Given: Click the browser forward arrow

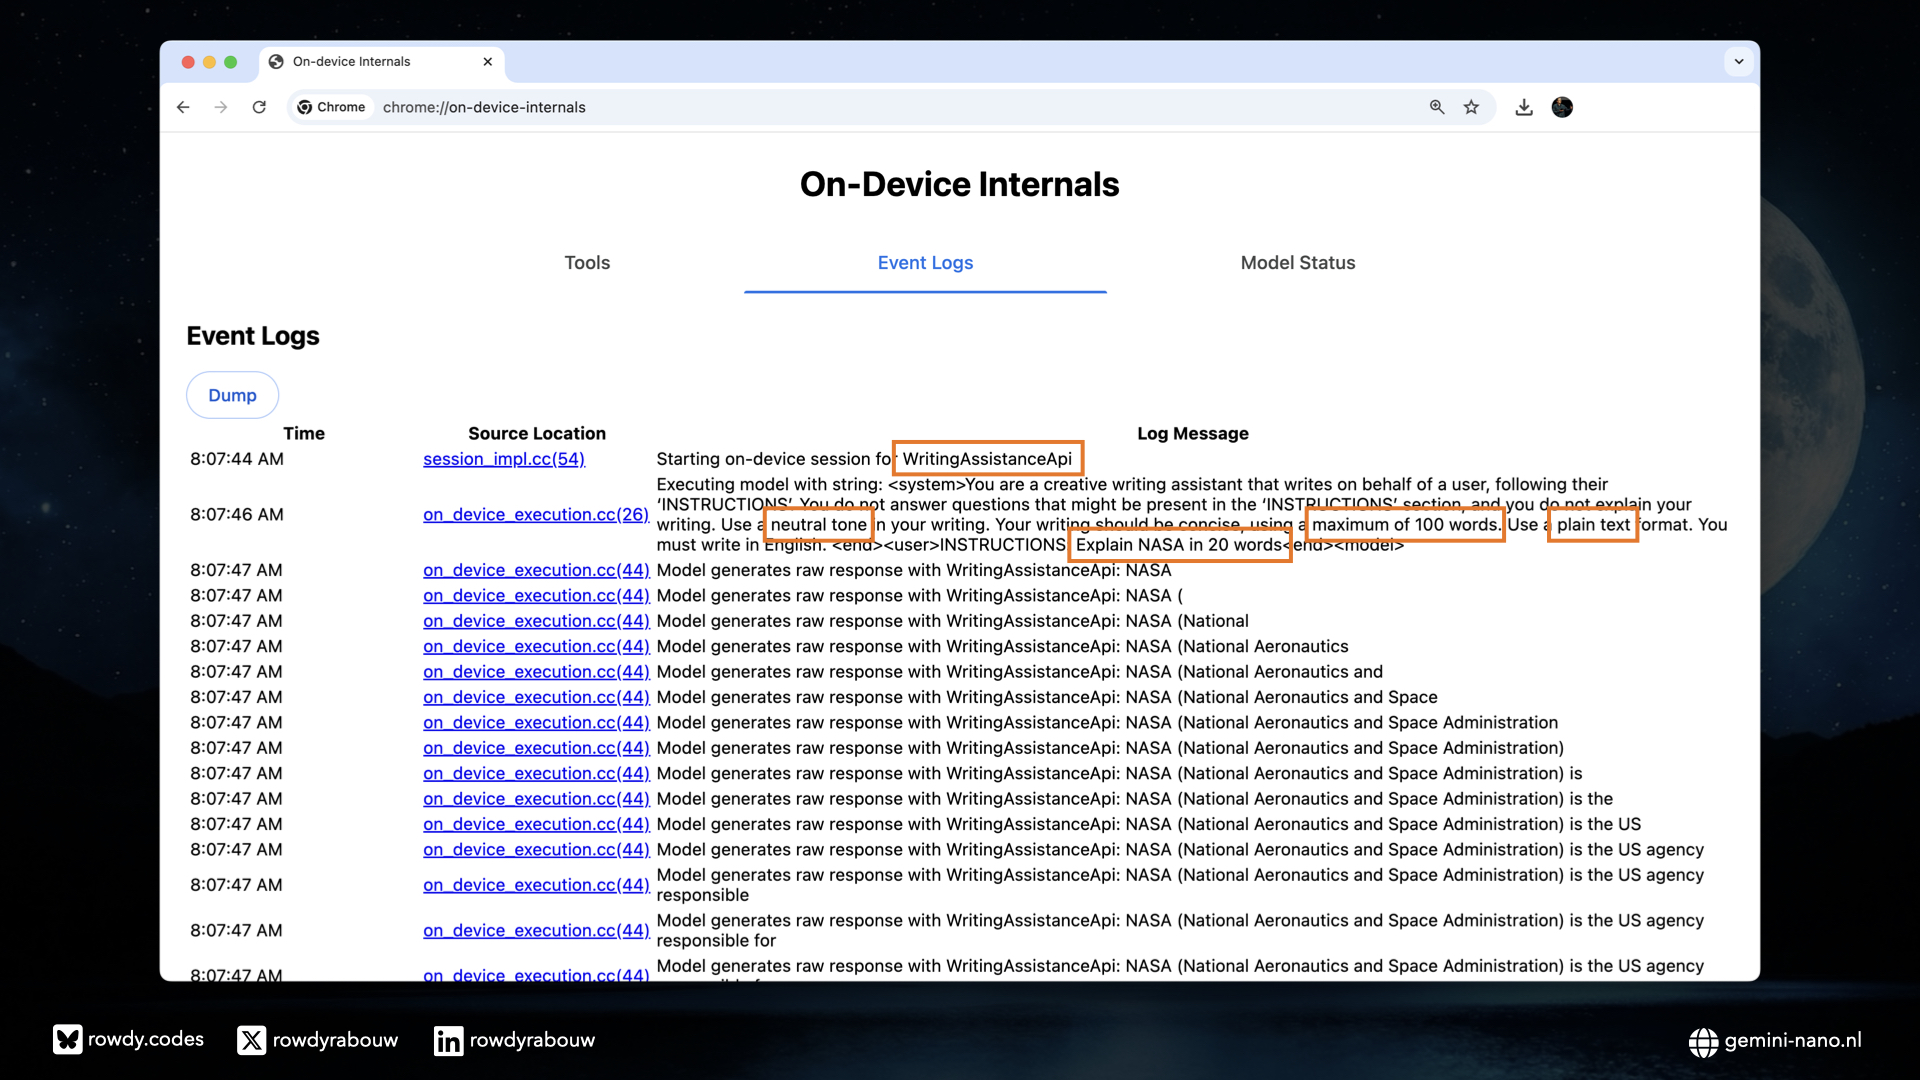Looking at the screenshot, I should click(221, 107).
